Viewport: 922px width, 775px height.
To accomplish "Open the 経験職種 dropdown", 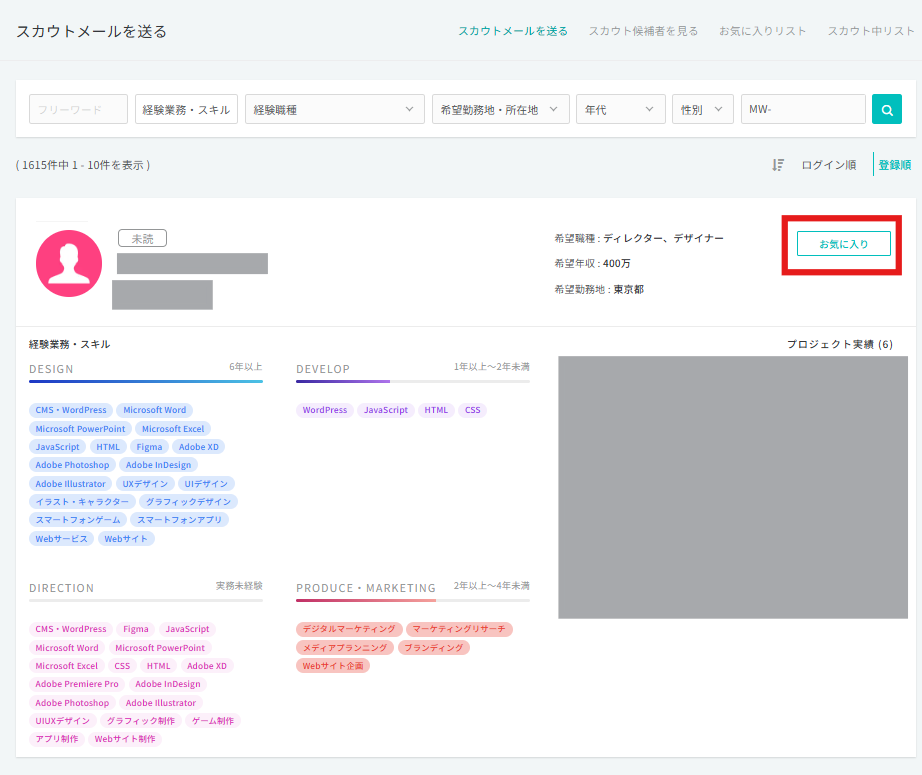I will [x=334, y=109].
